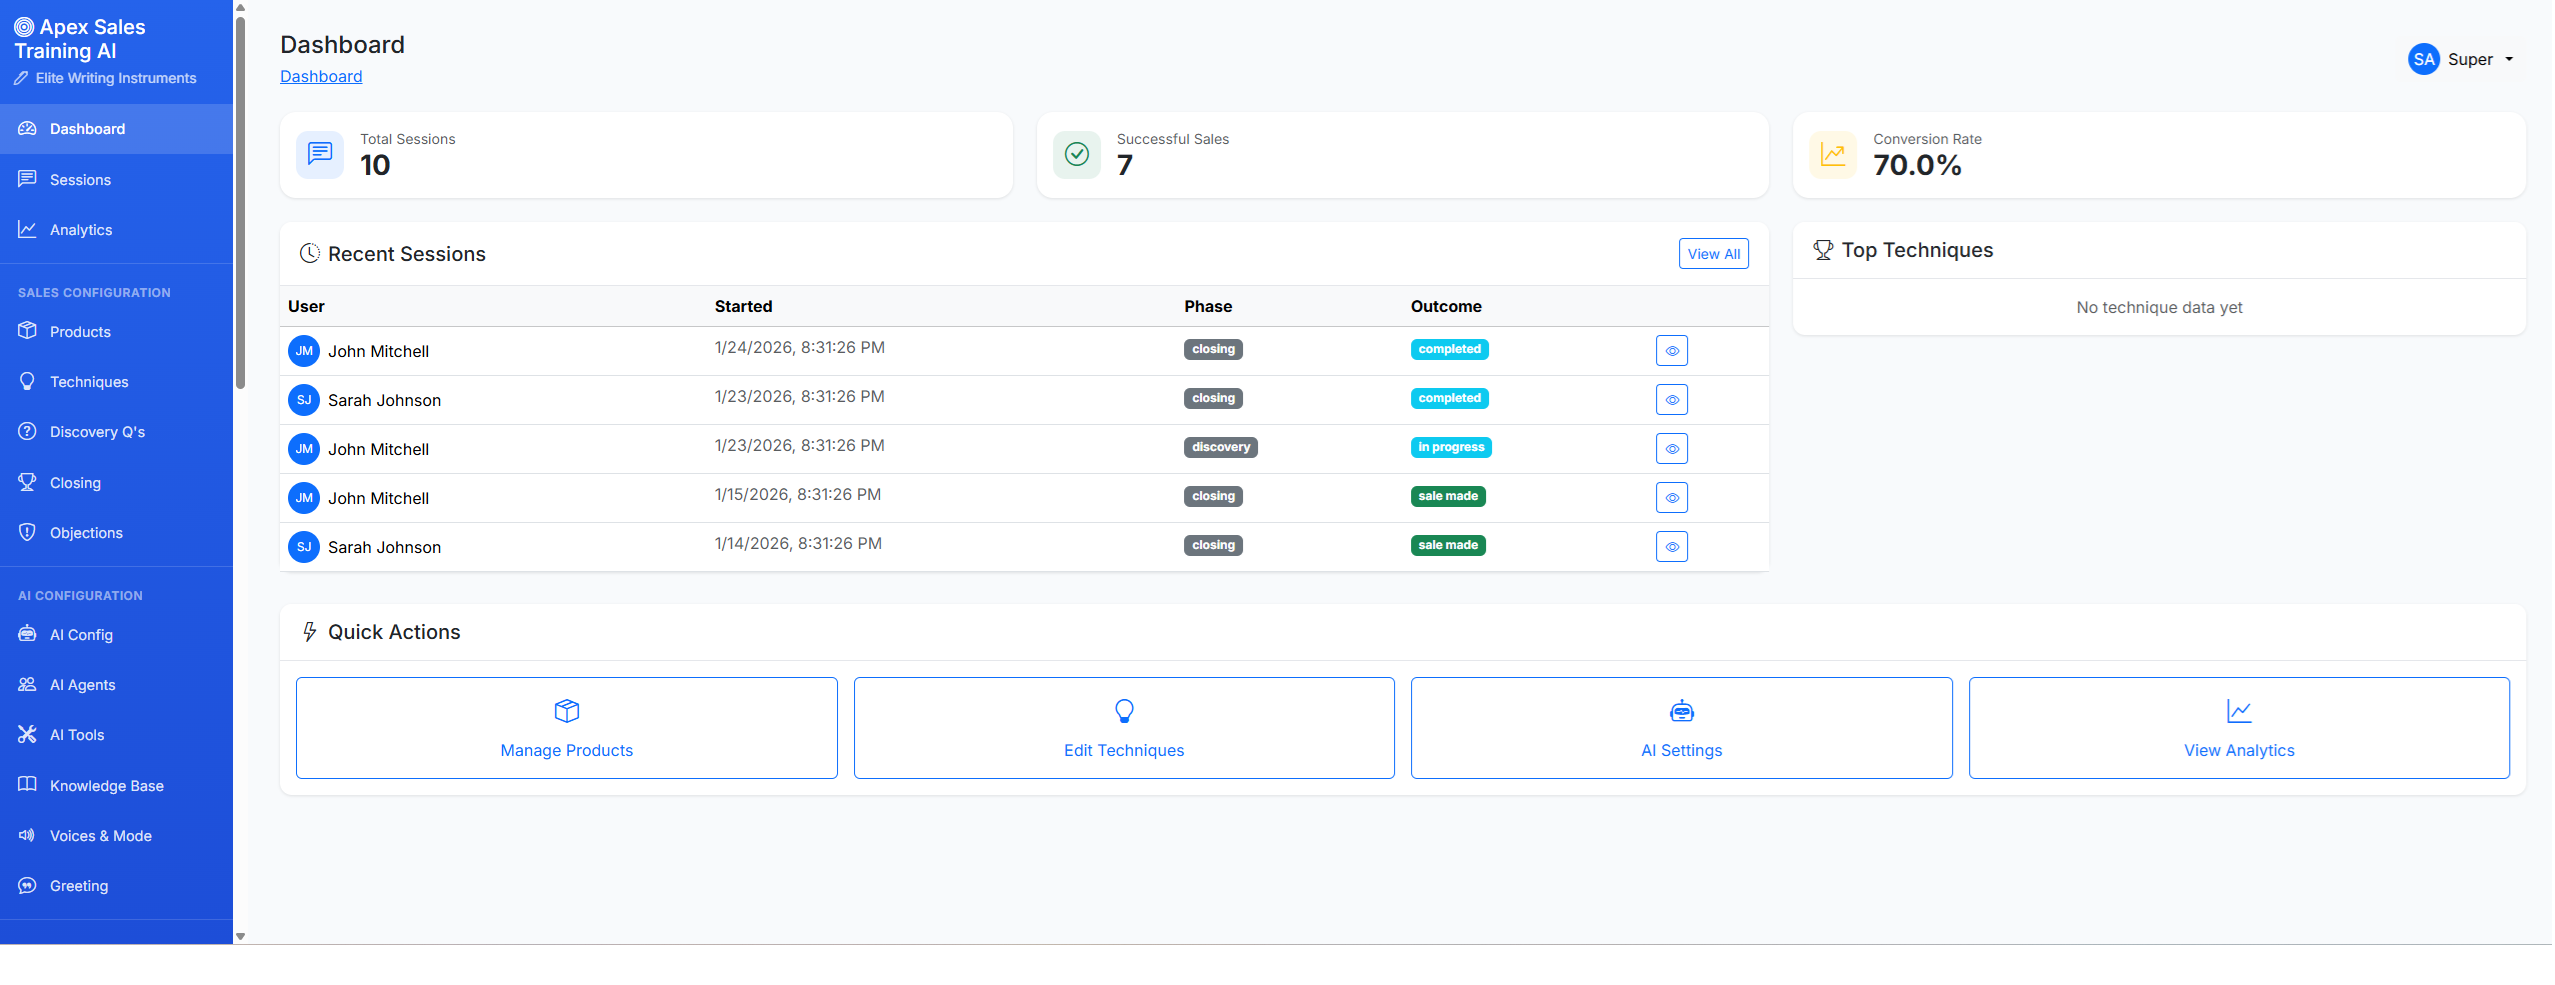The width and height of the screenshot is (2555, 985).
Task: Click the Products box icon
Action: point(27,331)
